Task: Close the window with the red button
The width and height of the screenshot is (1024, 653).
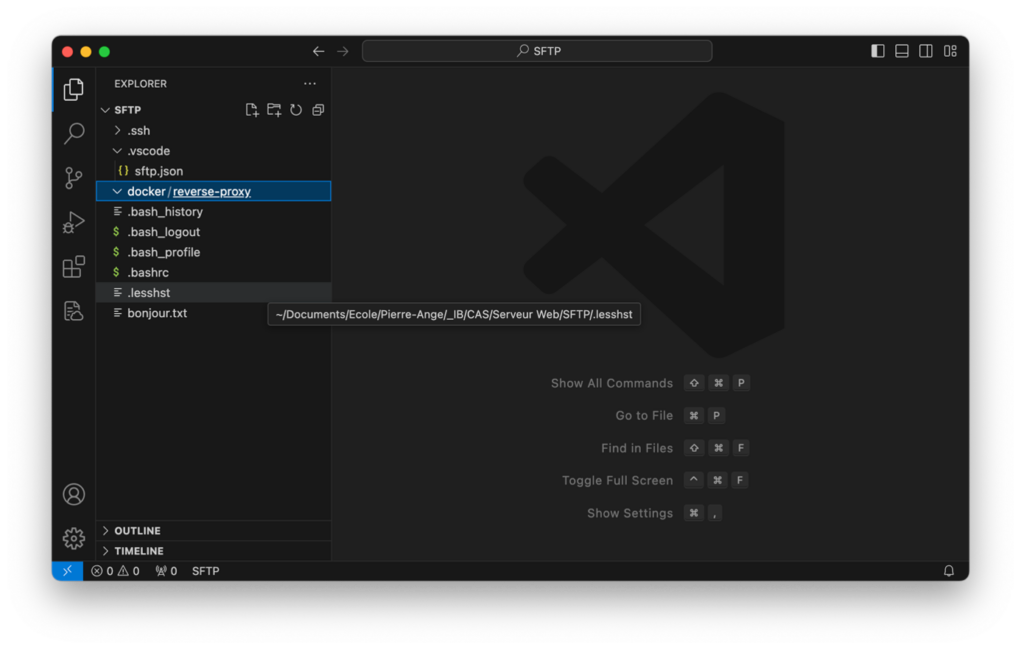Action: [67, 52]
